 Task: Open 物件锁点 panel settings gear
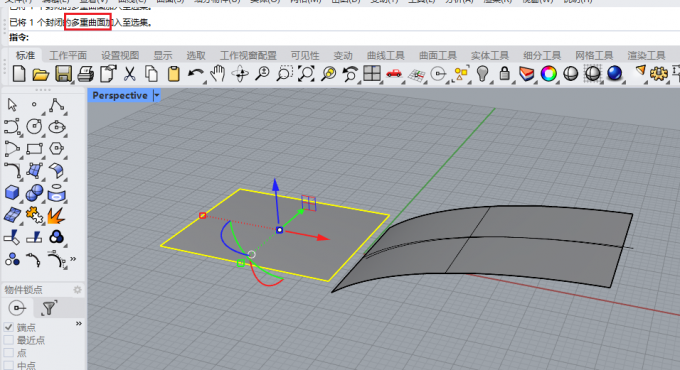77,289
